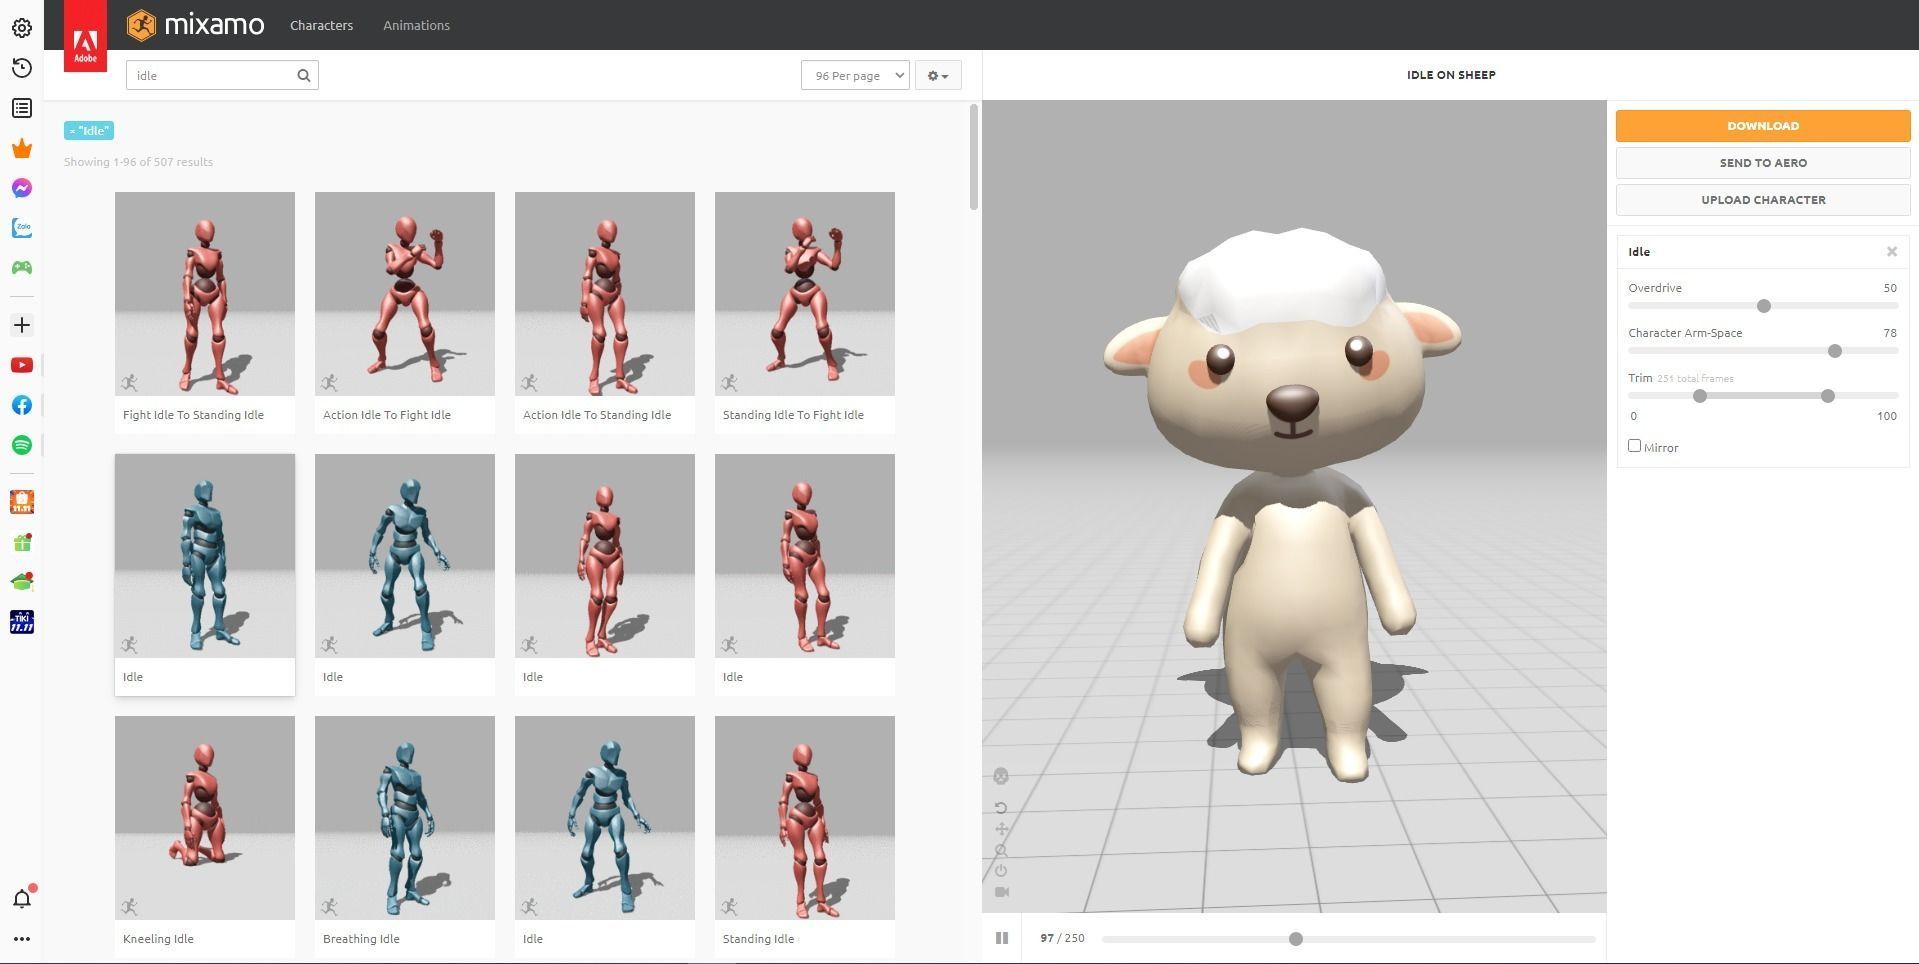Open Spotify shortcut in sidebar

[22, 445]
